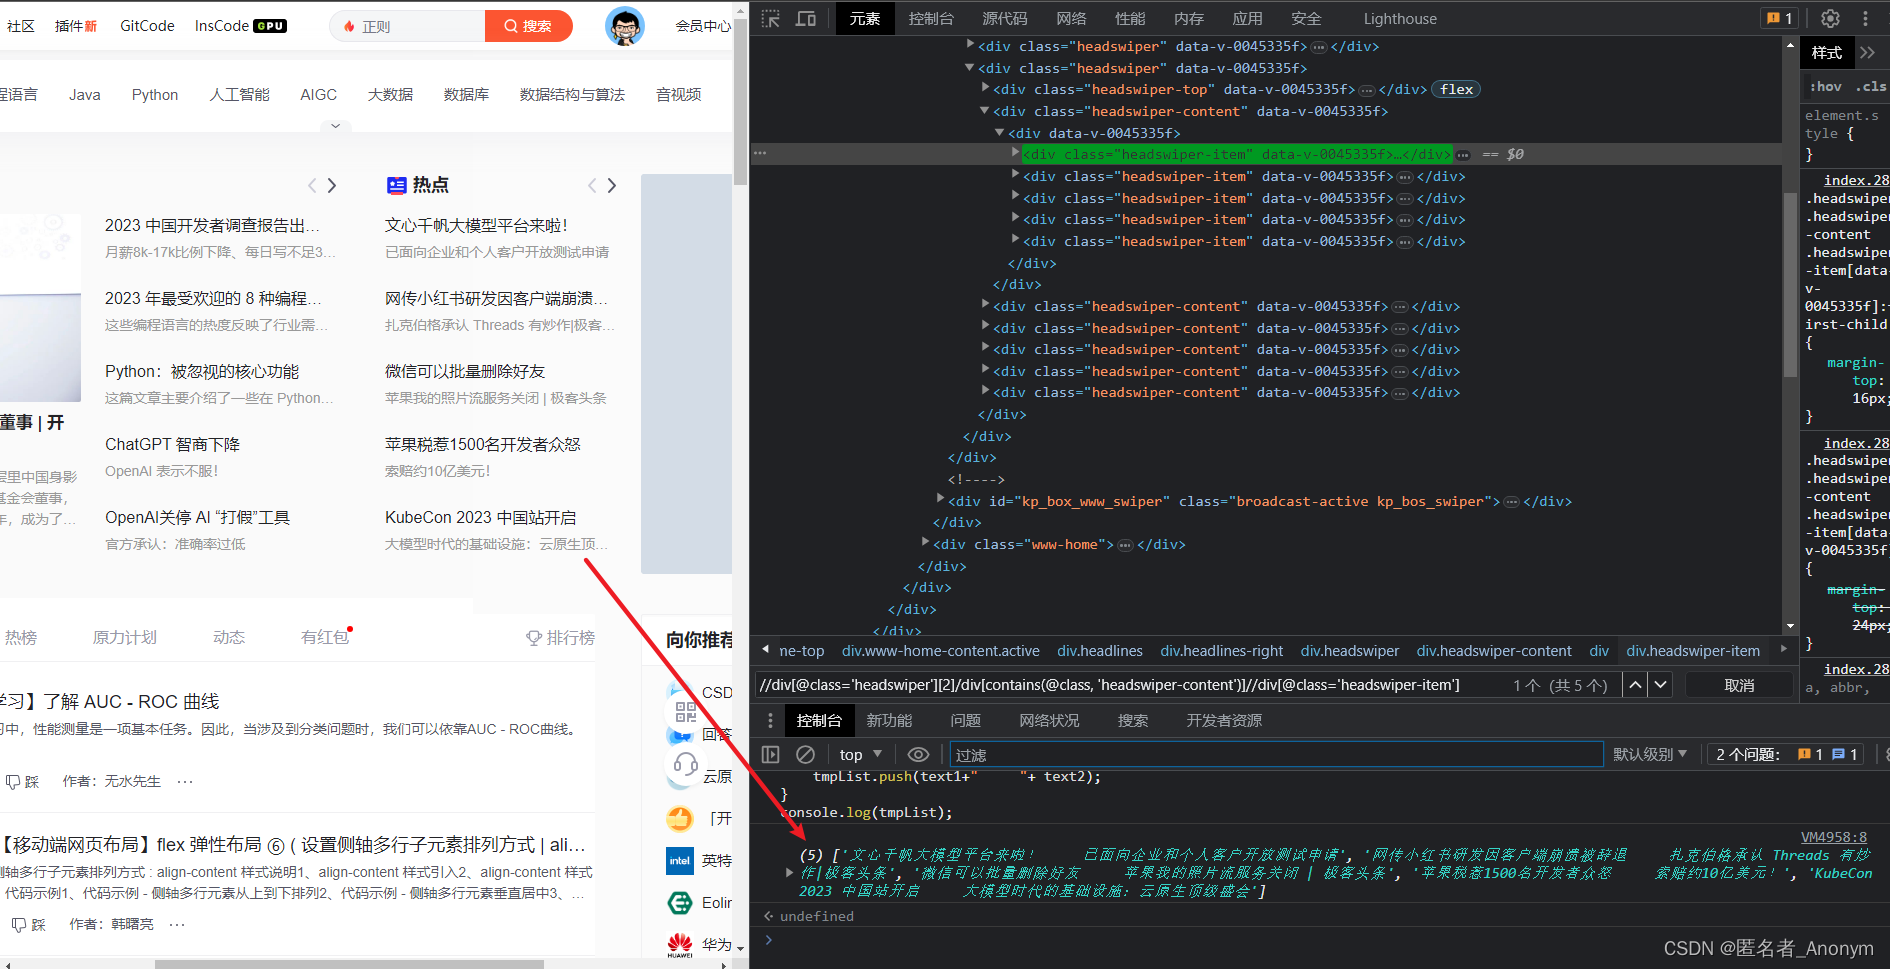Previous slide arrow in 热点 section

592,185
